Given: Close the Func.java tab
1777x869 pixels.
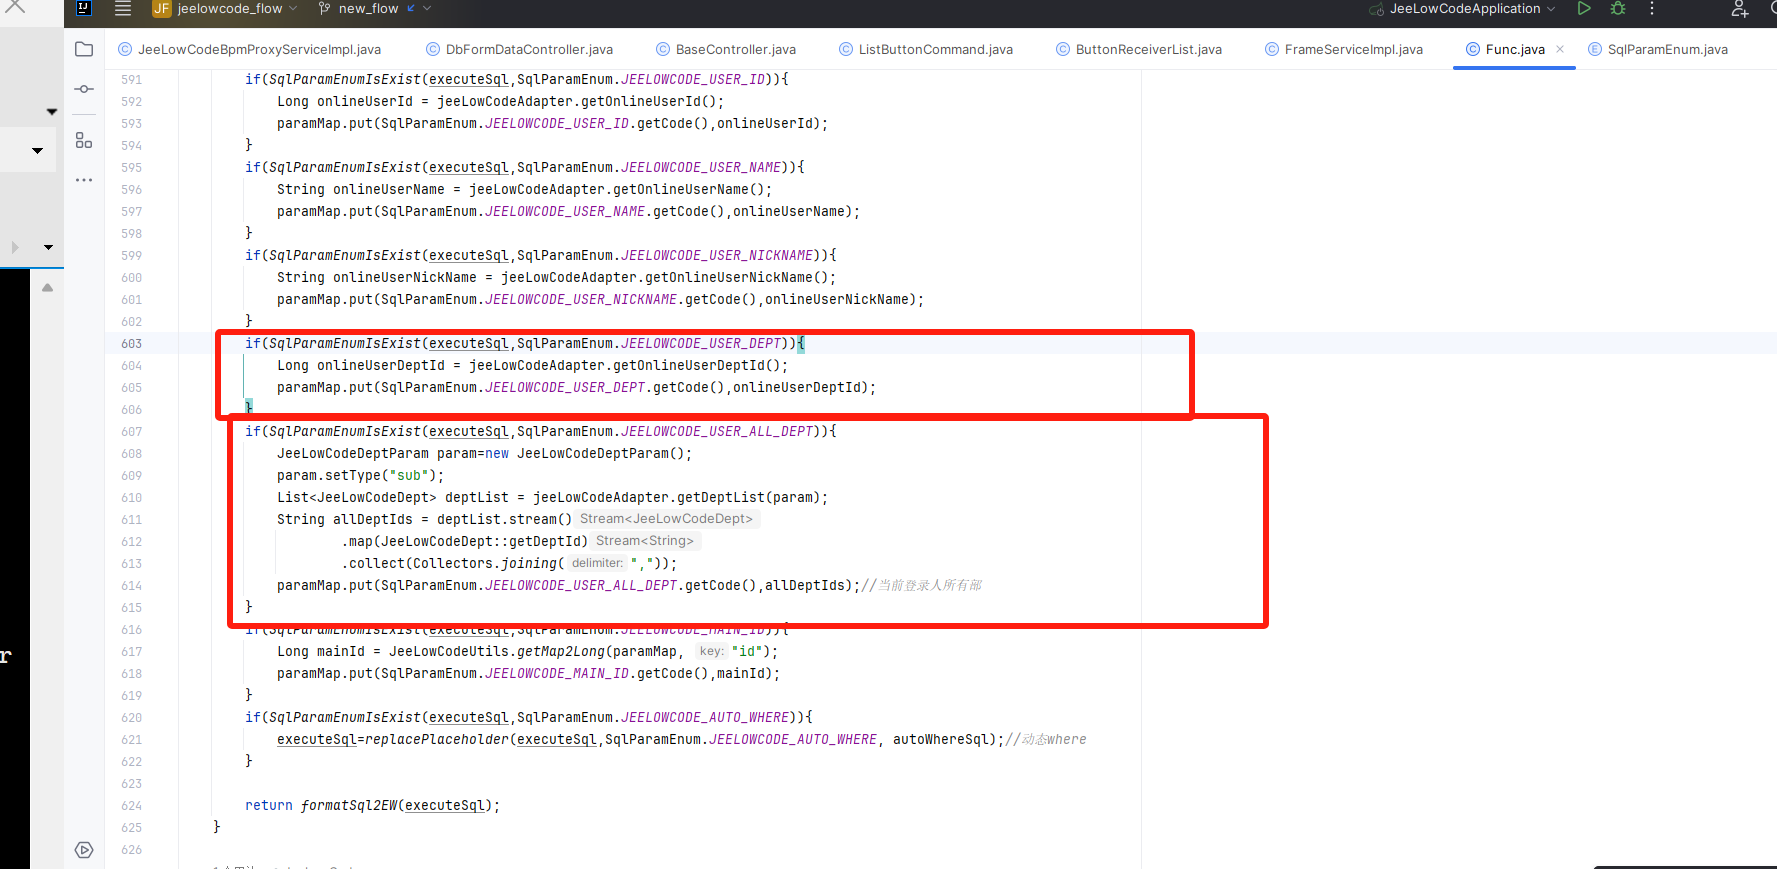Looking at the screenshot, I should point(1560,49).
